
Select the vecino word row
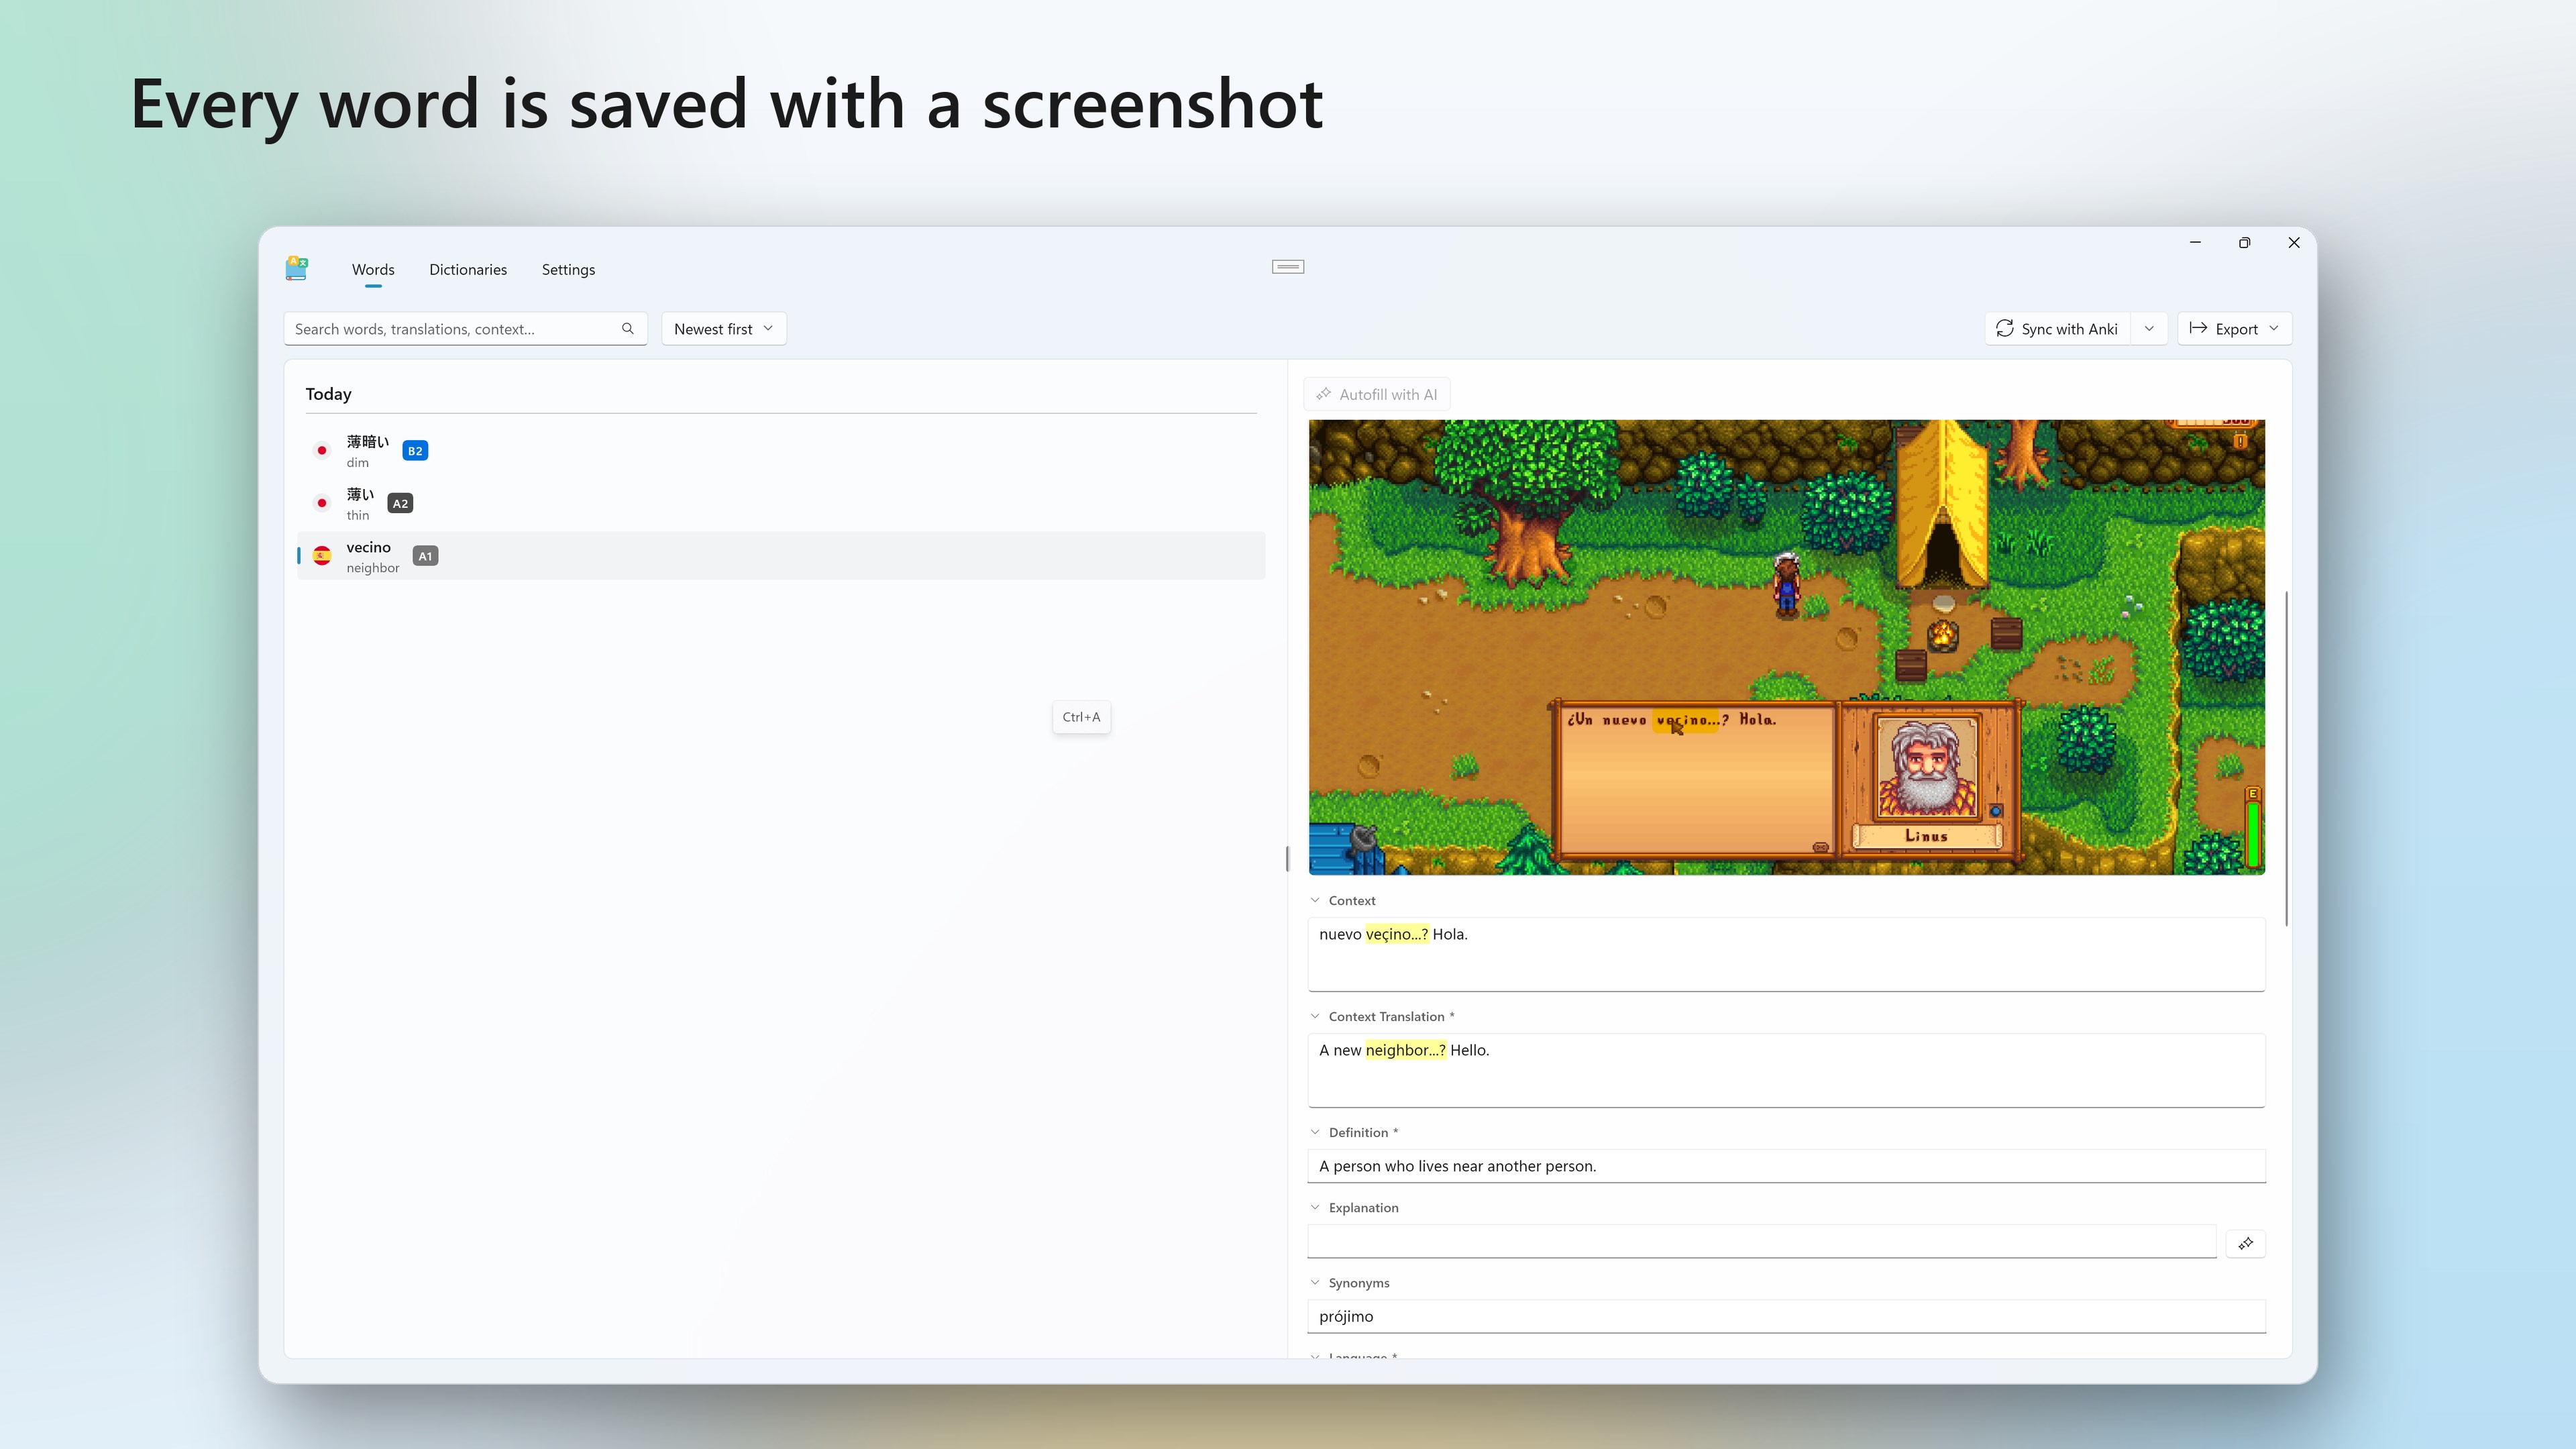781,556
